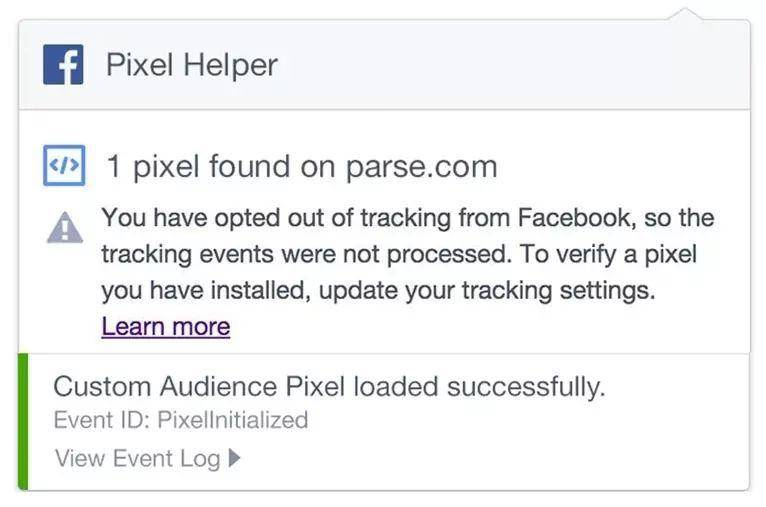
Task: Click the word Facebook in warning message
Action: [576, 217]
